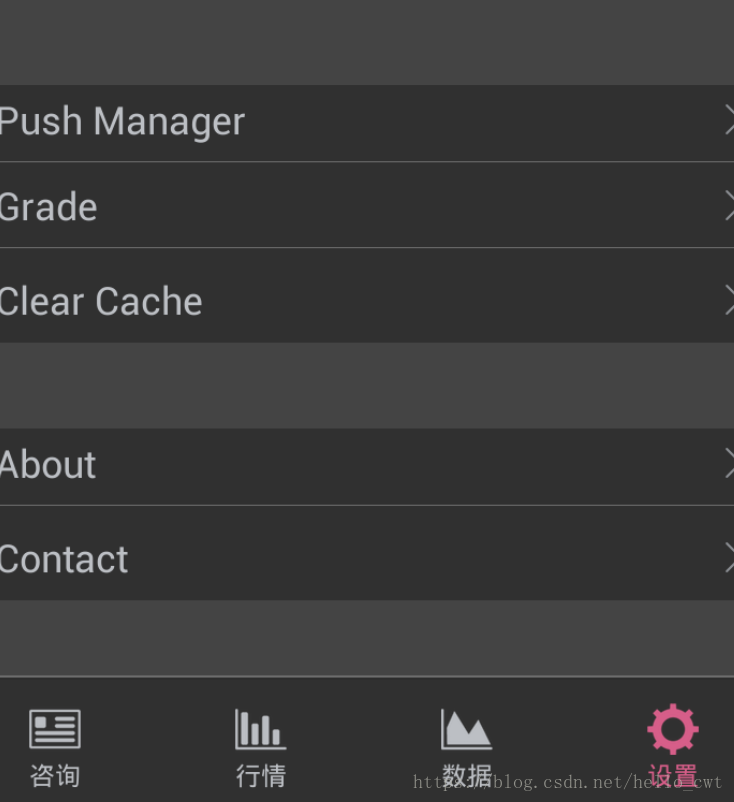Click the pink 设置 gear icon

673,729
